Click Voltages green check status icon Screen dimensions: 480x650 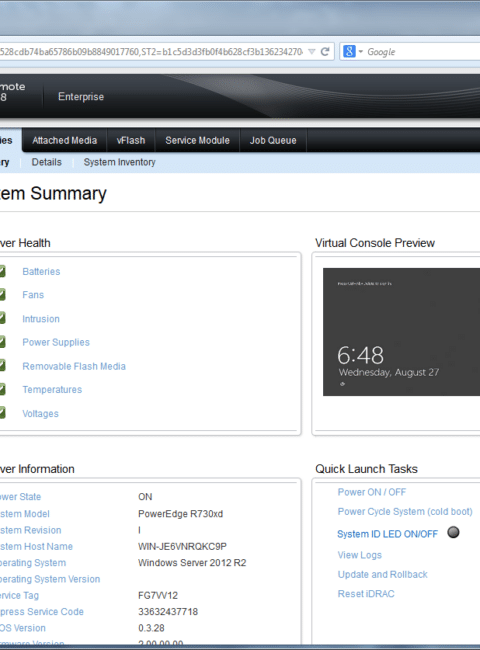click(x=2, y=413)
